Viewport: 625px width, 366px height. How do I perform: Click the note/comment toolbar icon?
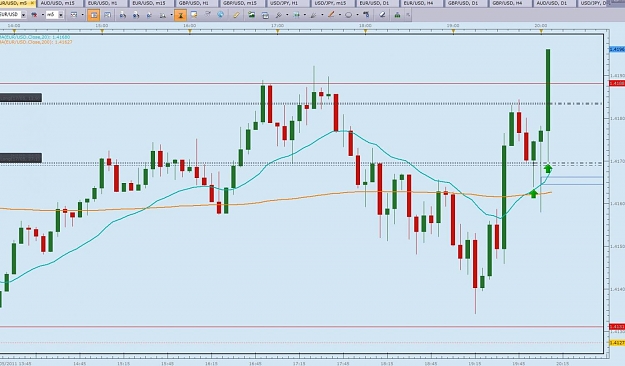194,15
